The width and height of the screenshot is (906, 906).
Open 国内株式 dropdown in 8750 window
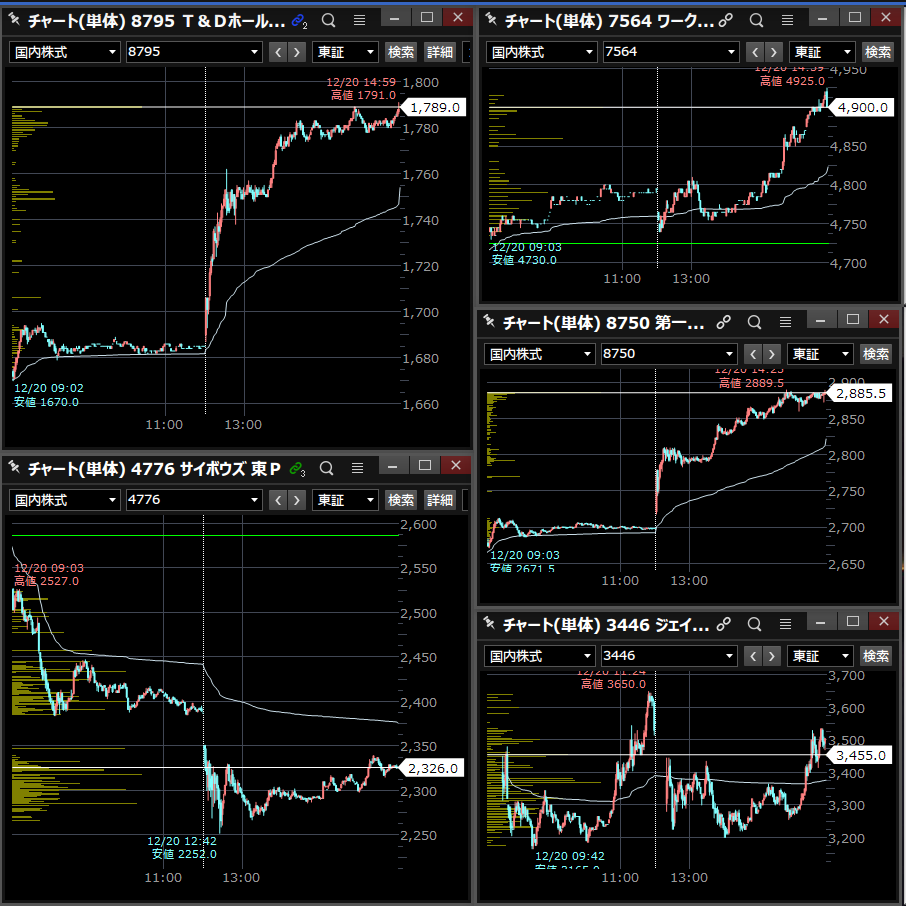coord(540,354)
